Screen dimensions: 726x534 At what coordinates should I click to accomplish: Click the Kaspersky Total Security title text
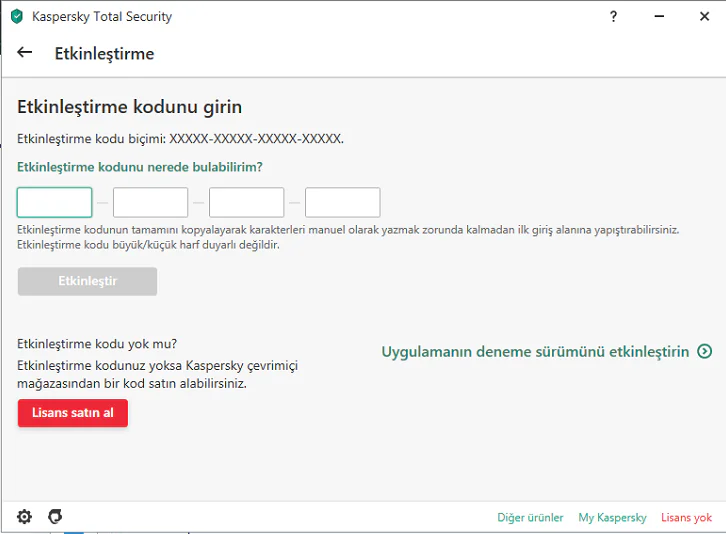pyautogui.click(x=102, y=17)
